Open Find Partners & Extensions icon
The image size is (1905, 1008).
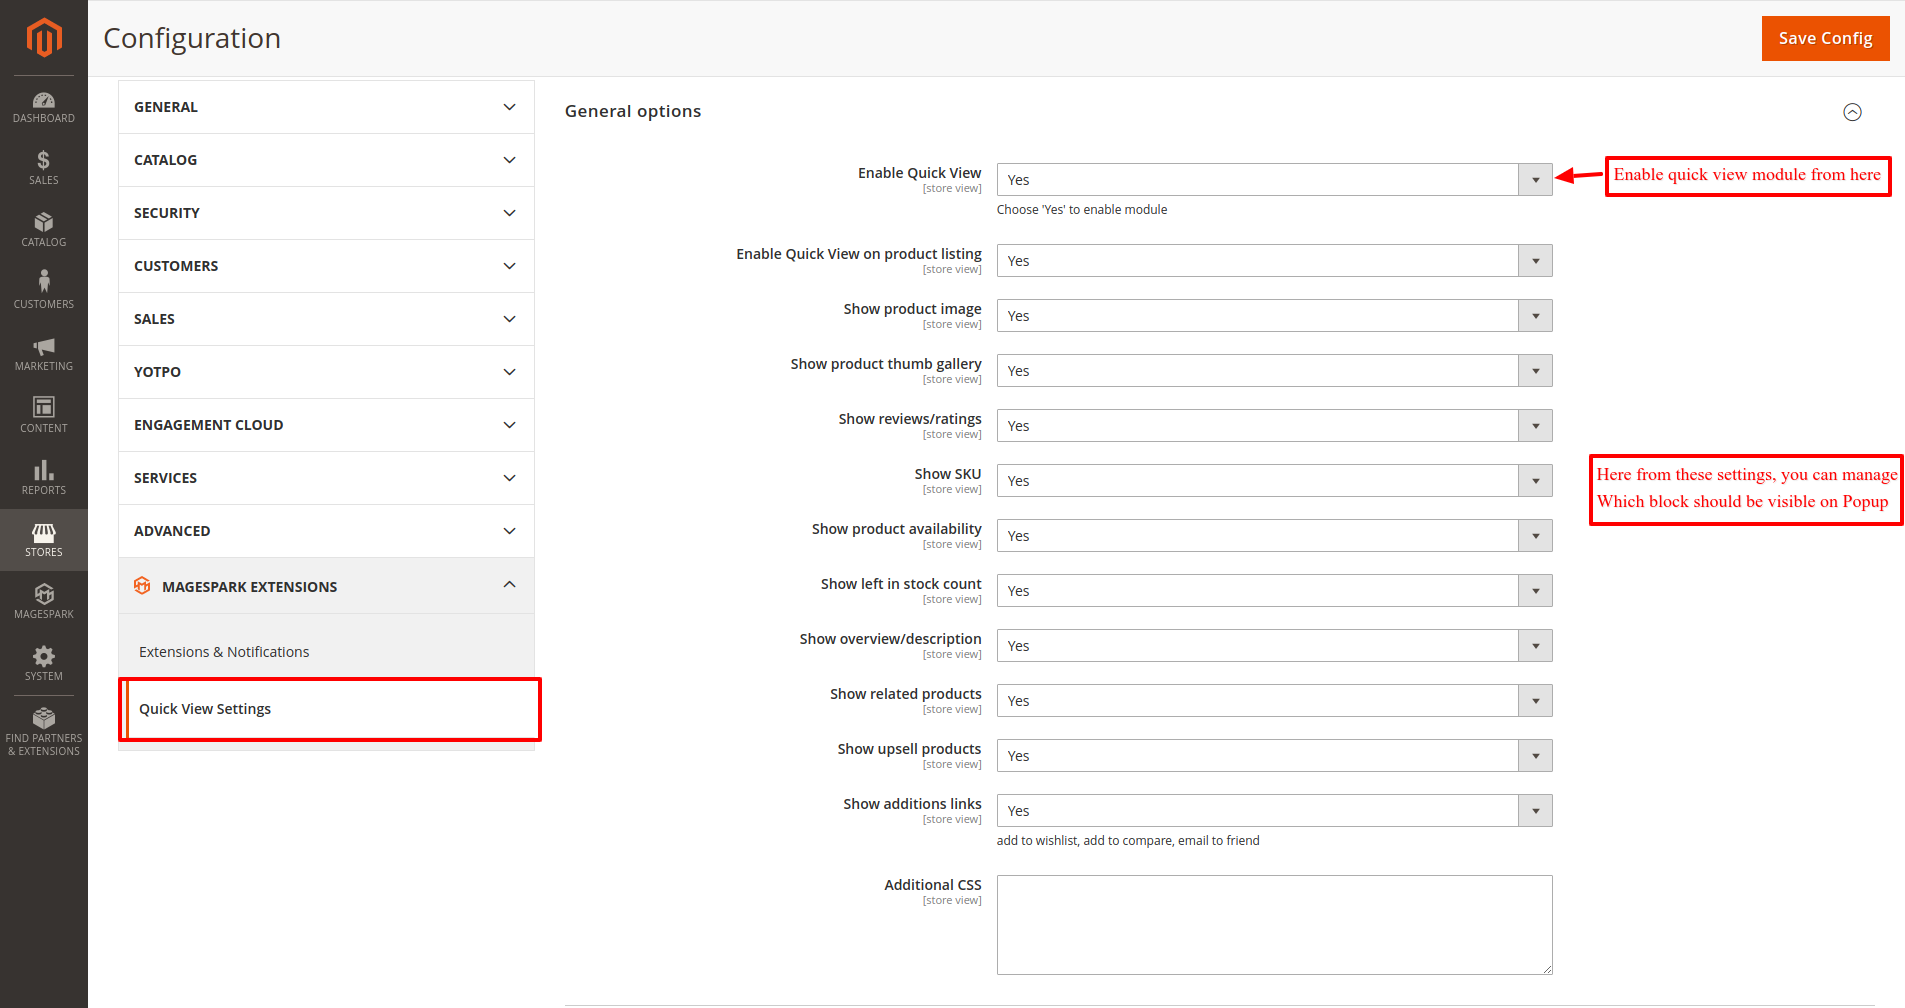[x=44, y=718]
